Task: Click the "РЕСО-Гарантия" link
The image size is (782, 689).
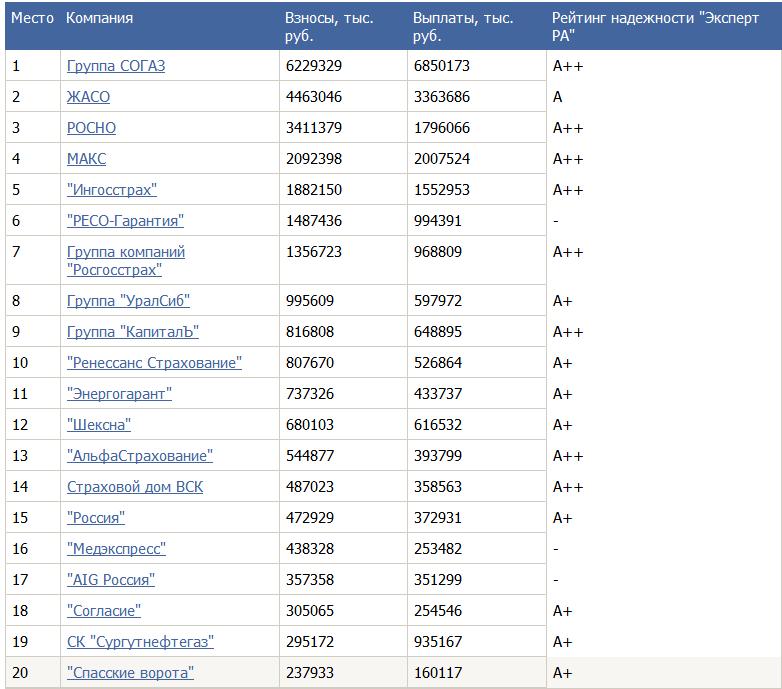Action: click(125, 221)
